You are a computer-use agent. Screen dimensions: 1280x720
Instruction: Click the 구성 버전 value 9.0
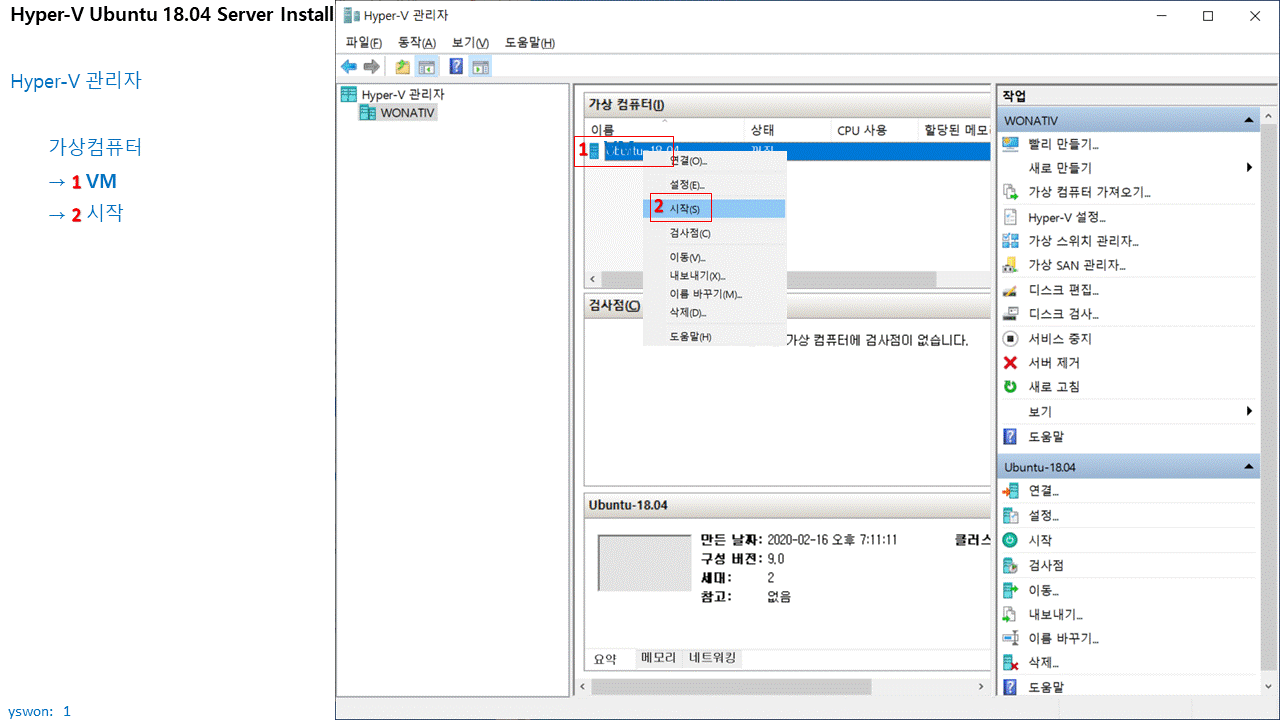pos(776,559)
